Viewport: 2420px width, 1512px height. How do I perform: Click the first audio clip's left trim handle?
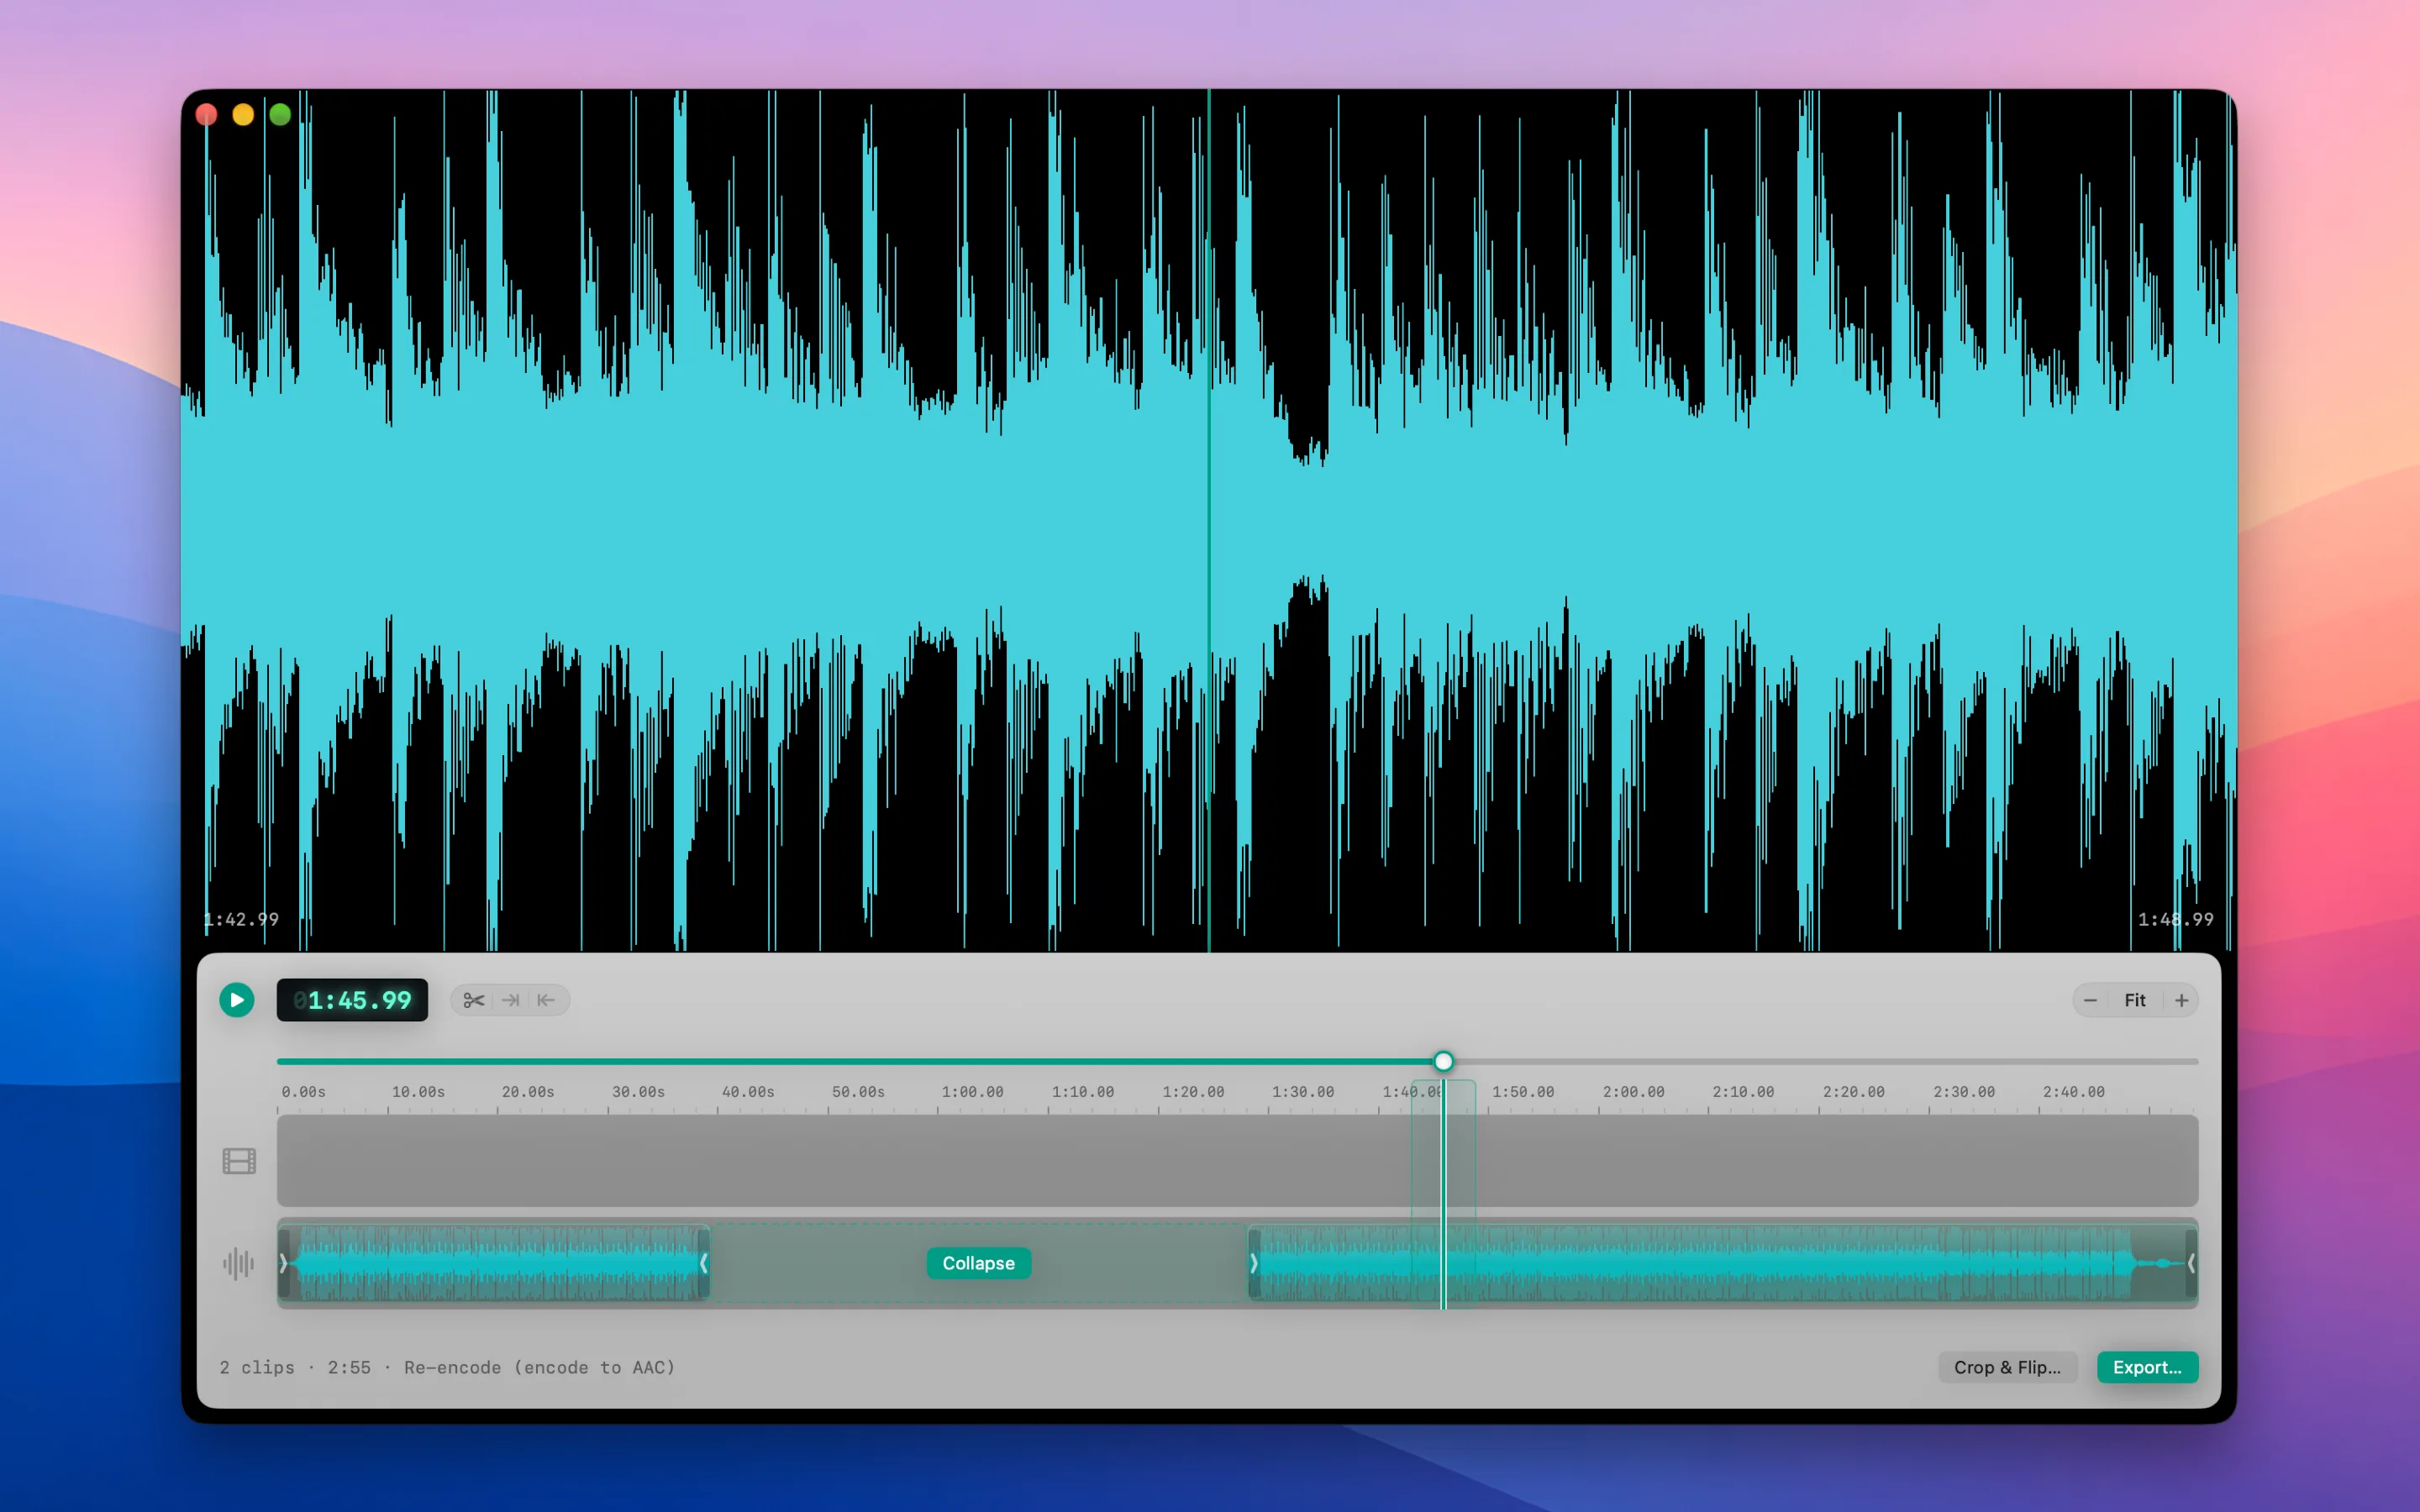[284, 1263]
